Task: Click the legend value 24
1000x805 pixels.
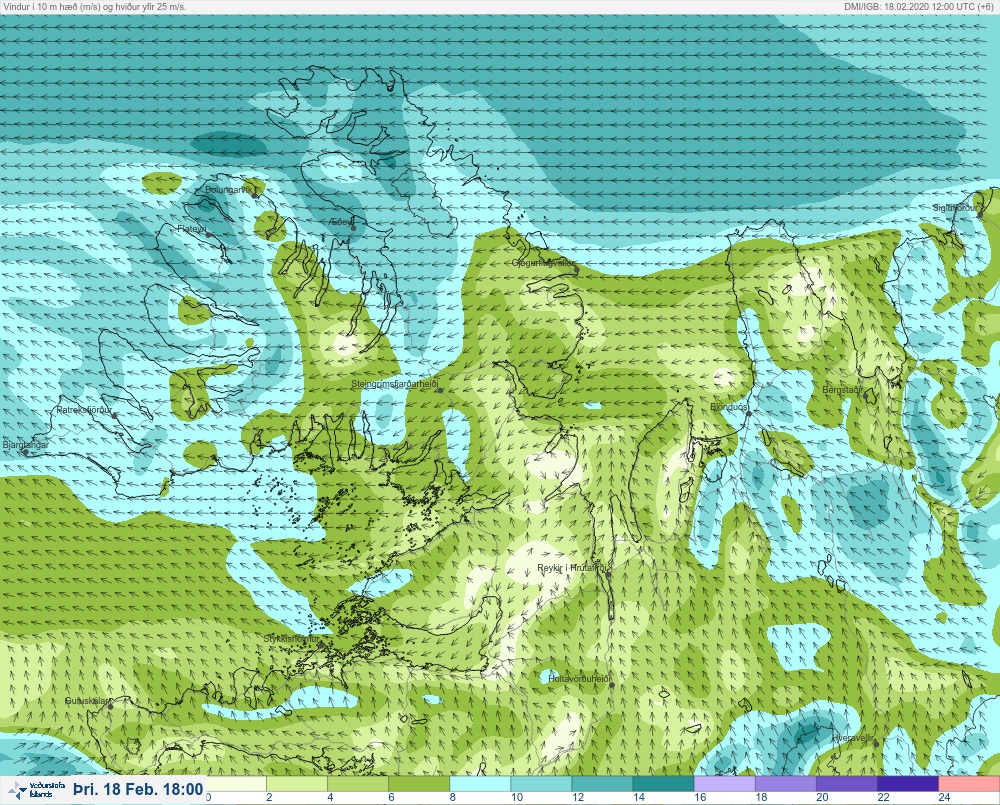Action: [x=945, y=797]
